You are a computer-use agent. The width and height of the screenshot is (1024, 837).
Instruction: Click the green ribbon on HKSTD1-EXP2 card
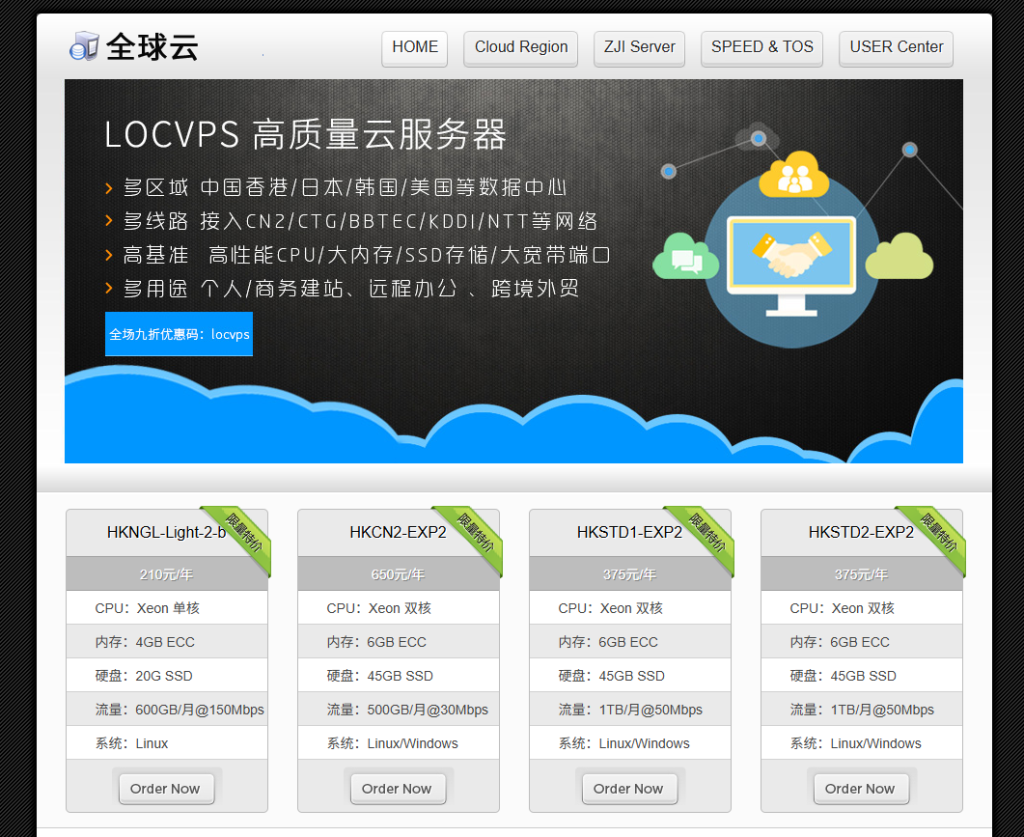click(705, 536)
